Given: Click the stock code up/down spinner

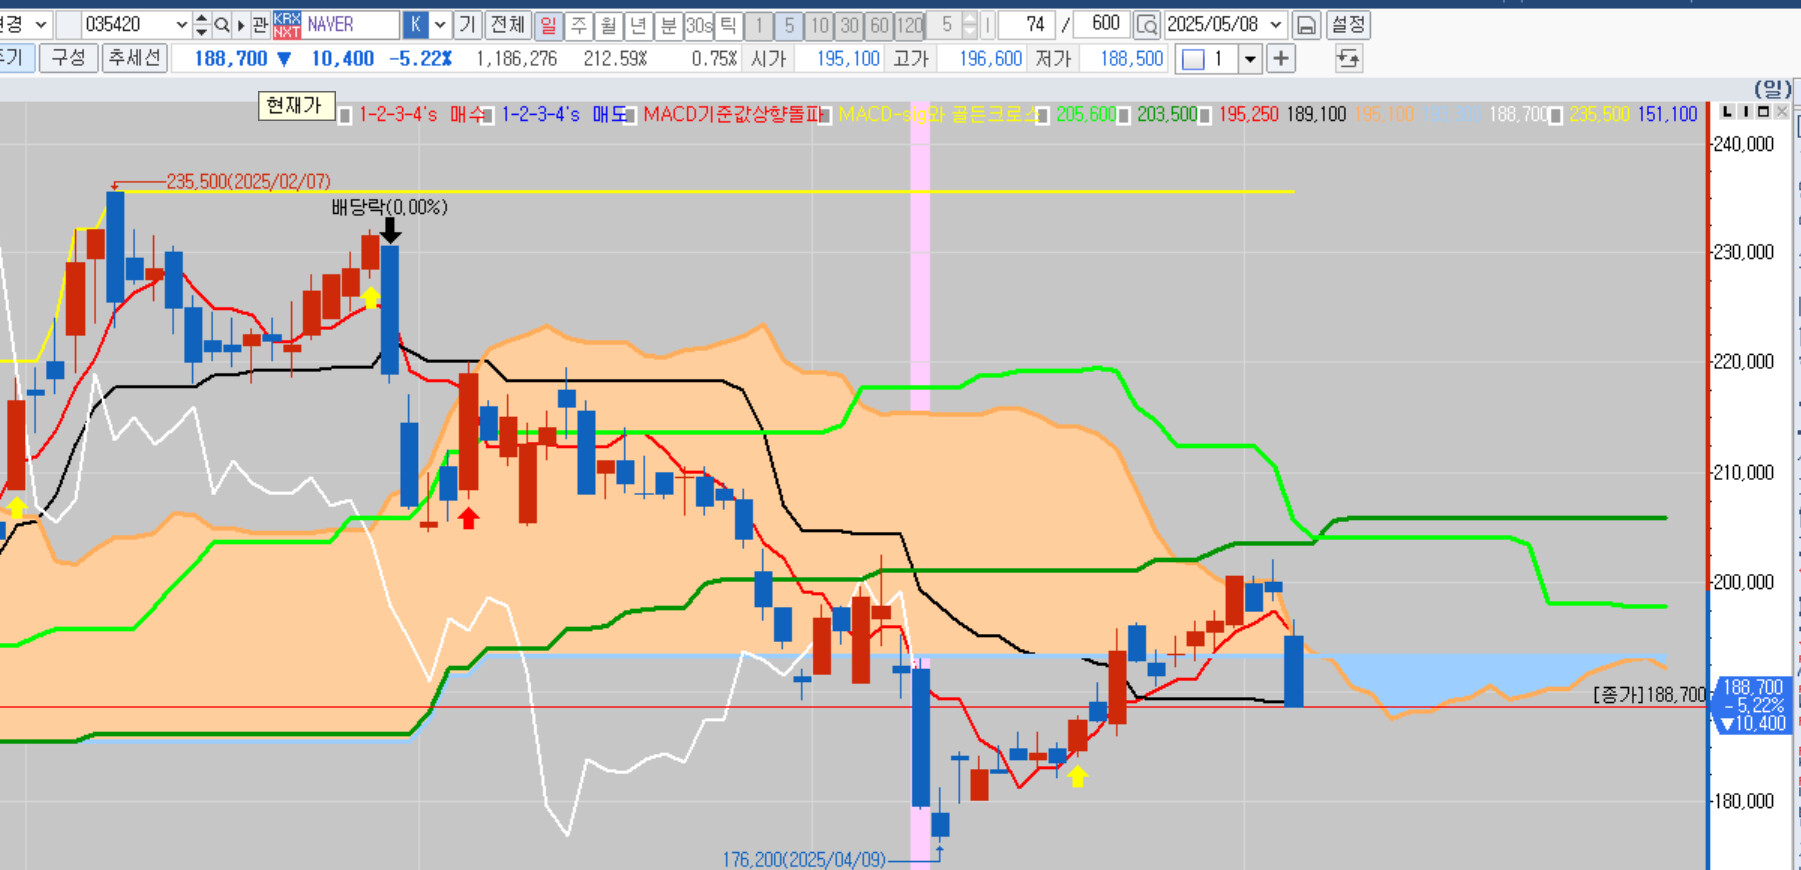Looking at the screenshot, I should 201,25.
